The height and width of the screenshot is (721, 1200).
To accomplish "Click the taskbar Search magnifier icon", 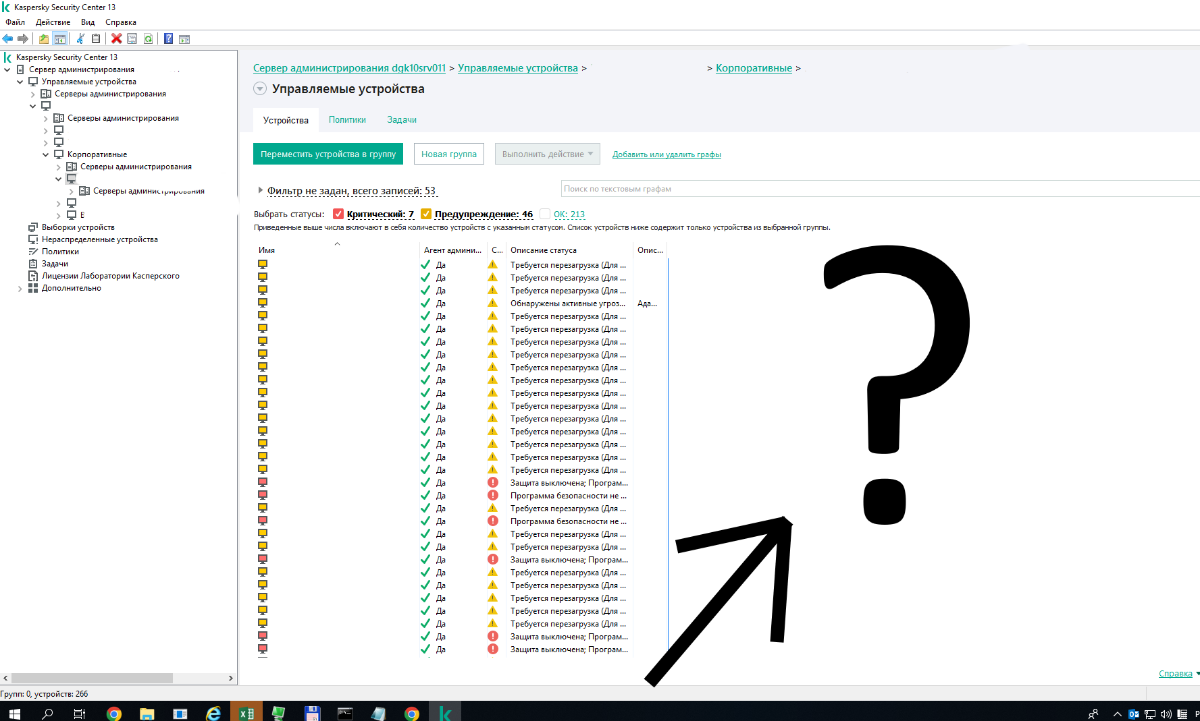I will click(47, 713).
